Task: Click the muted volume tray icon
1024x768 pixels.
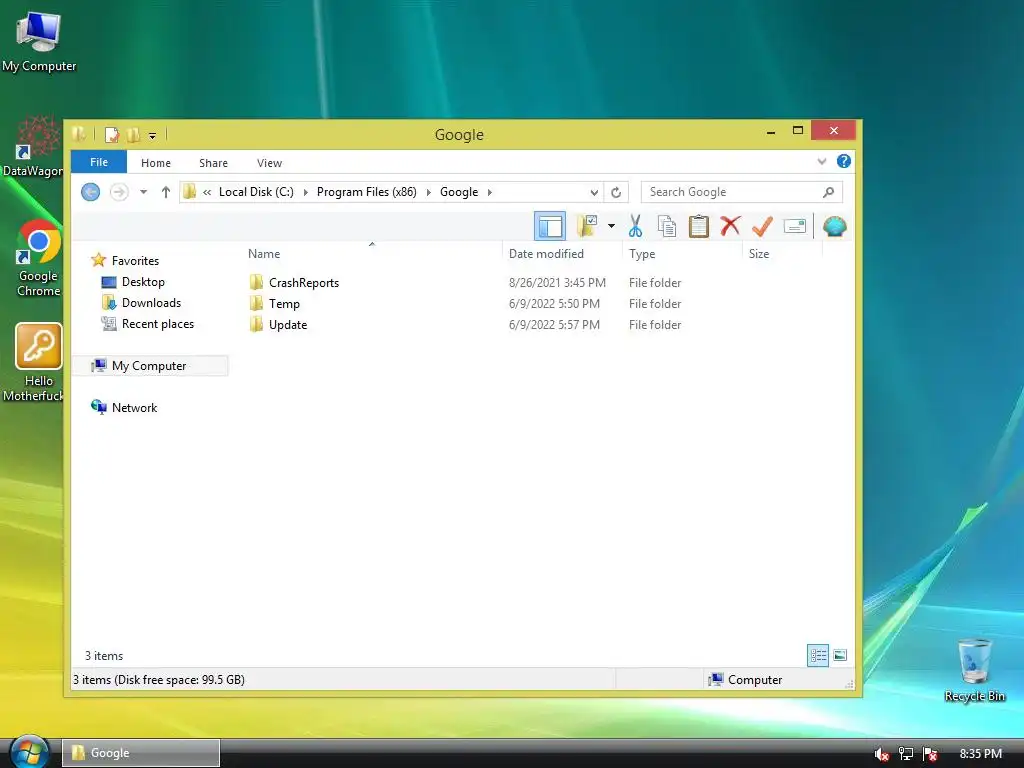Action: pos(881,754)
